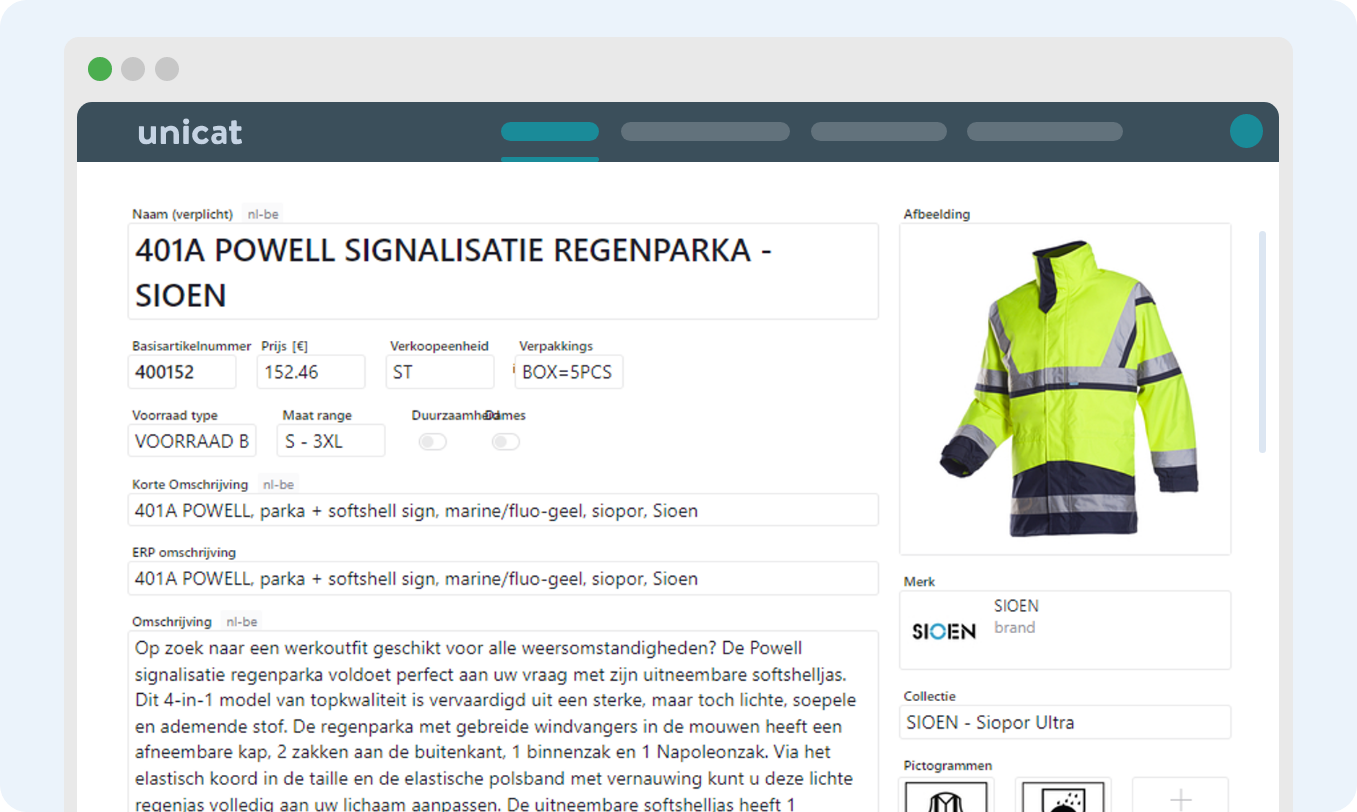Click the unicat logo

tap(189, 132)
